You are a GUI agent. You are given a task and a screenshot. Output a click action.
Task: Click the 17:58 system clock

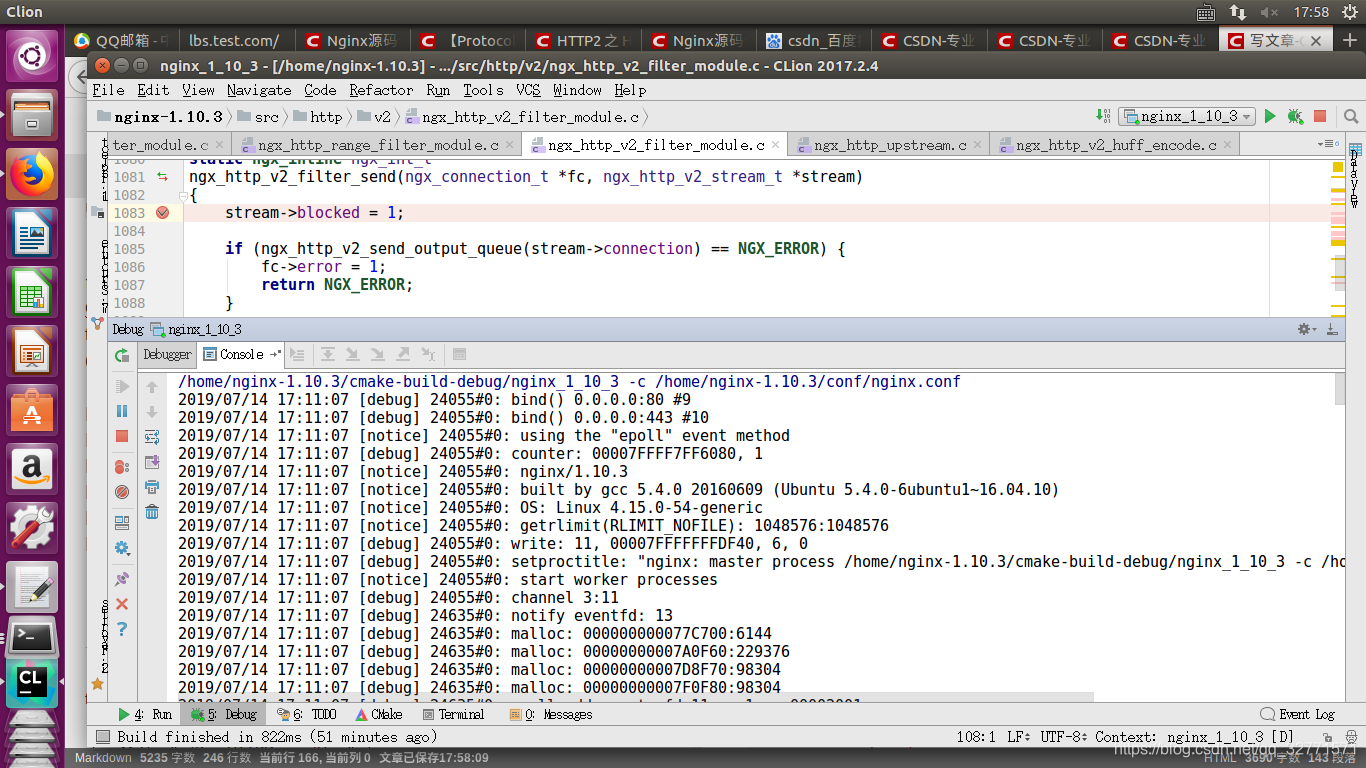click(x=1311, y=12)
